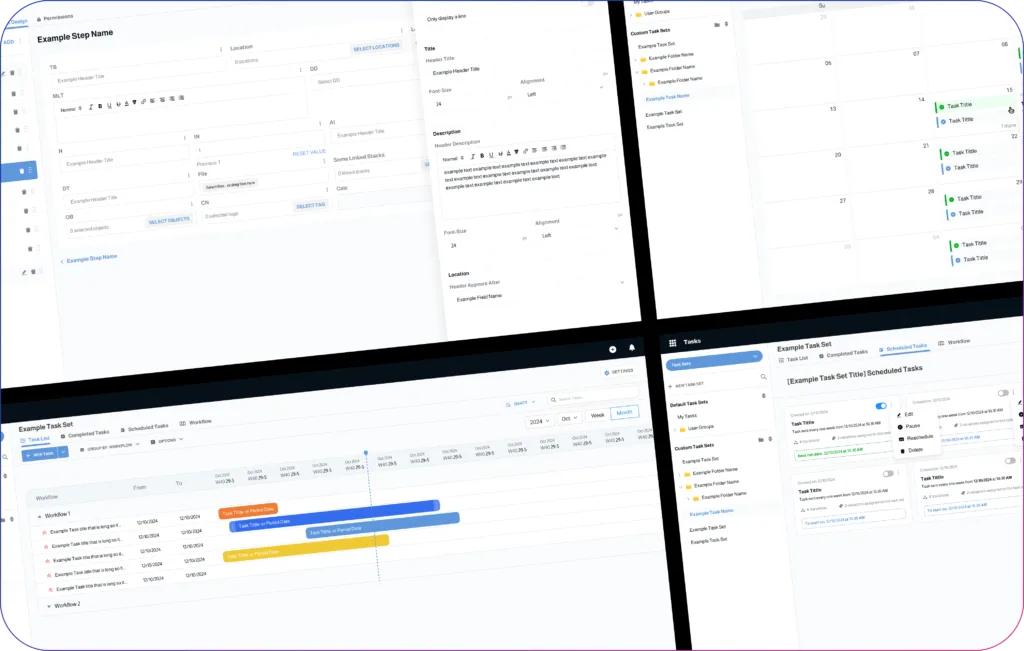Image resolution: width=1024 pixels, height=651 pixels.
Task: Open Completed Tasks tab in the Gantt view
Action: (x=85, y=434)
